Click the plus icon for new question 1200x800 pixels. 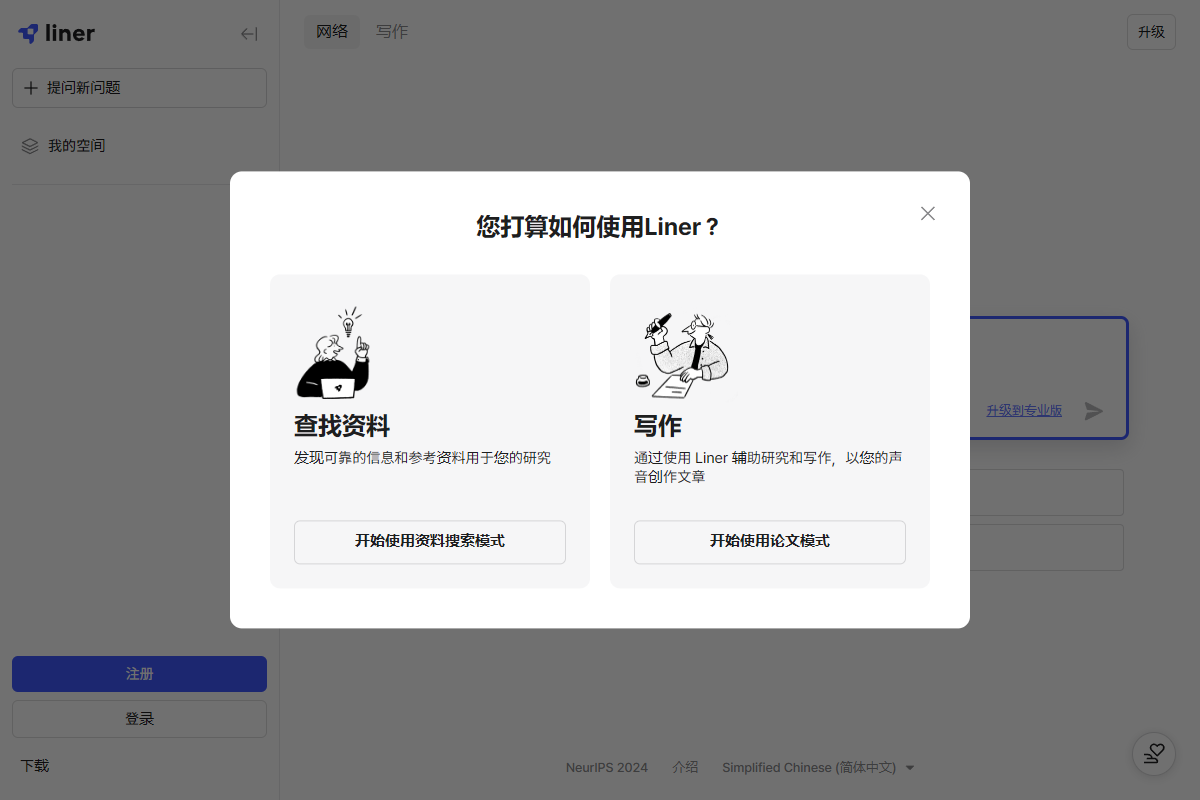[x=30, y=88]
